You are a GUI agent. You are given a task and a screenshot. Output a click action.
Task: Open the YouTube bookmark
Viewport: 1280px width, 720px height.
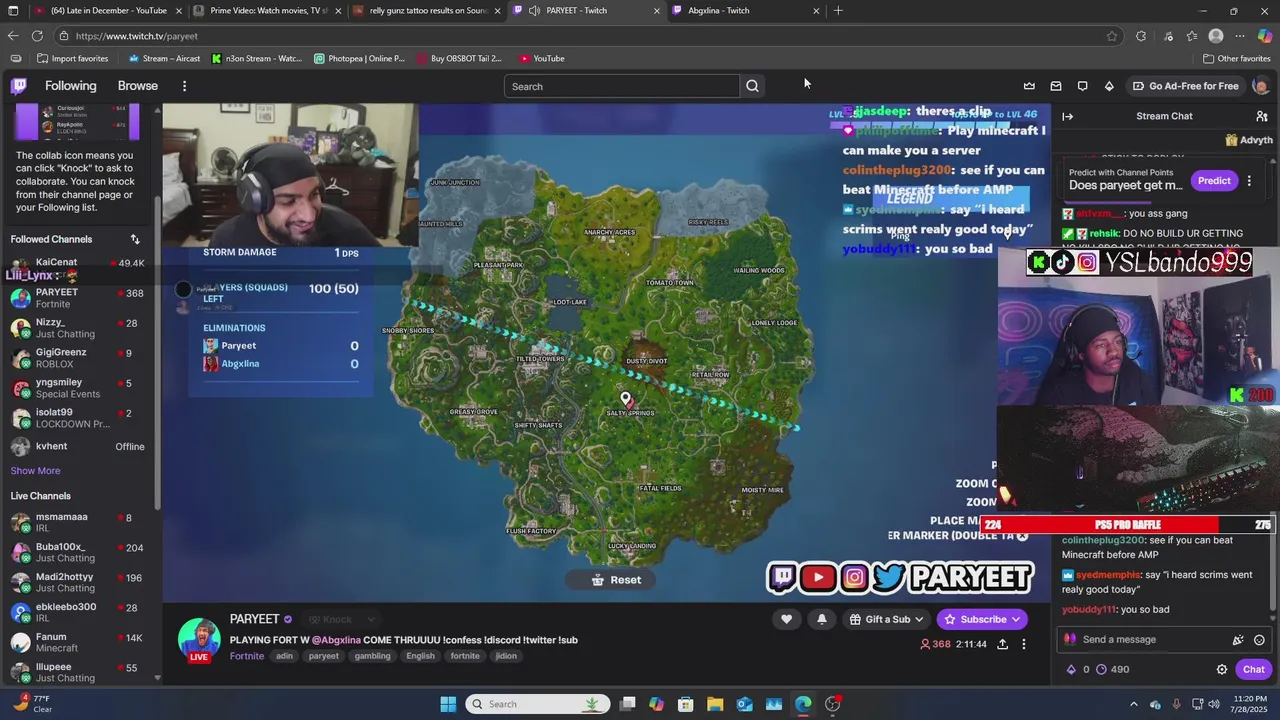pos(541,58)
